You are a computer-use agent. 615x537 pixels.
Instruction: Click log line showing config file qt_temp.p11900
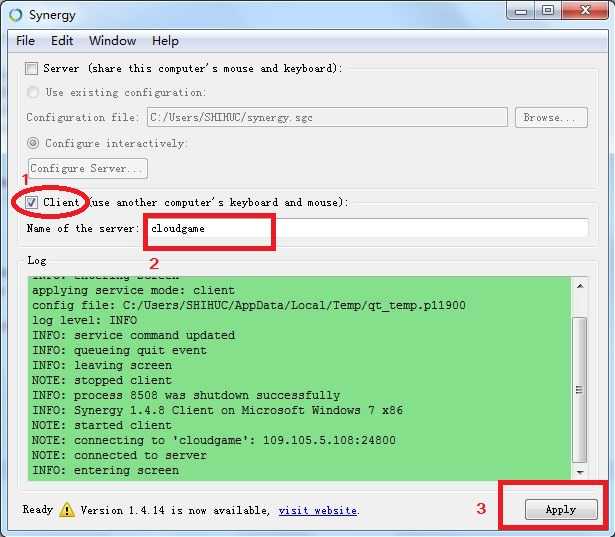click(249, 305)
